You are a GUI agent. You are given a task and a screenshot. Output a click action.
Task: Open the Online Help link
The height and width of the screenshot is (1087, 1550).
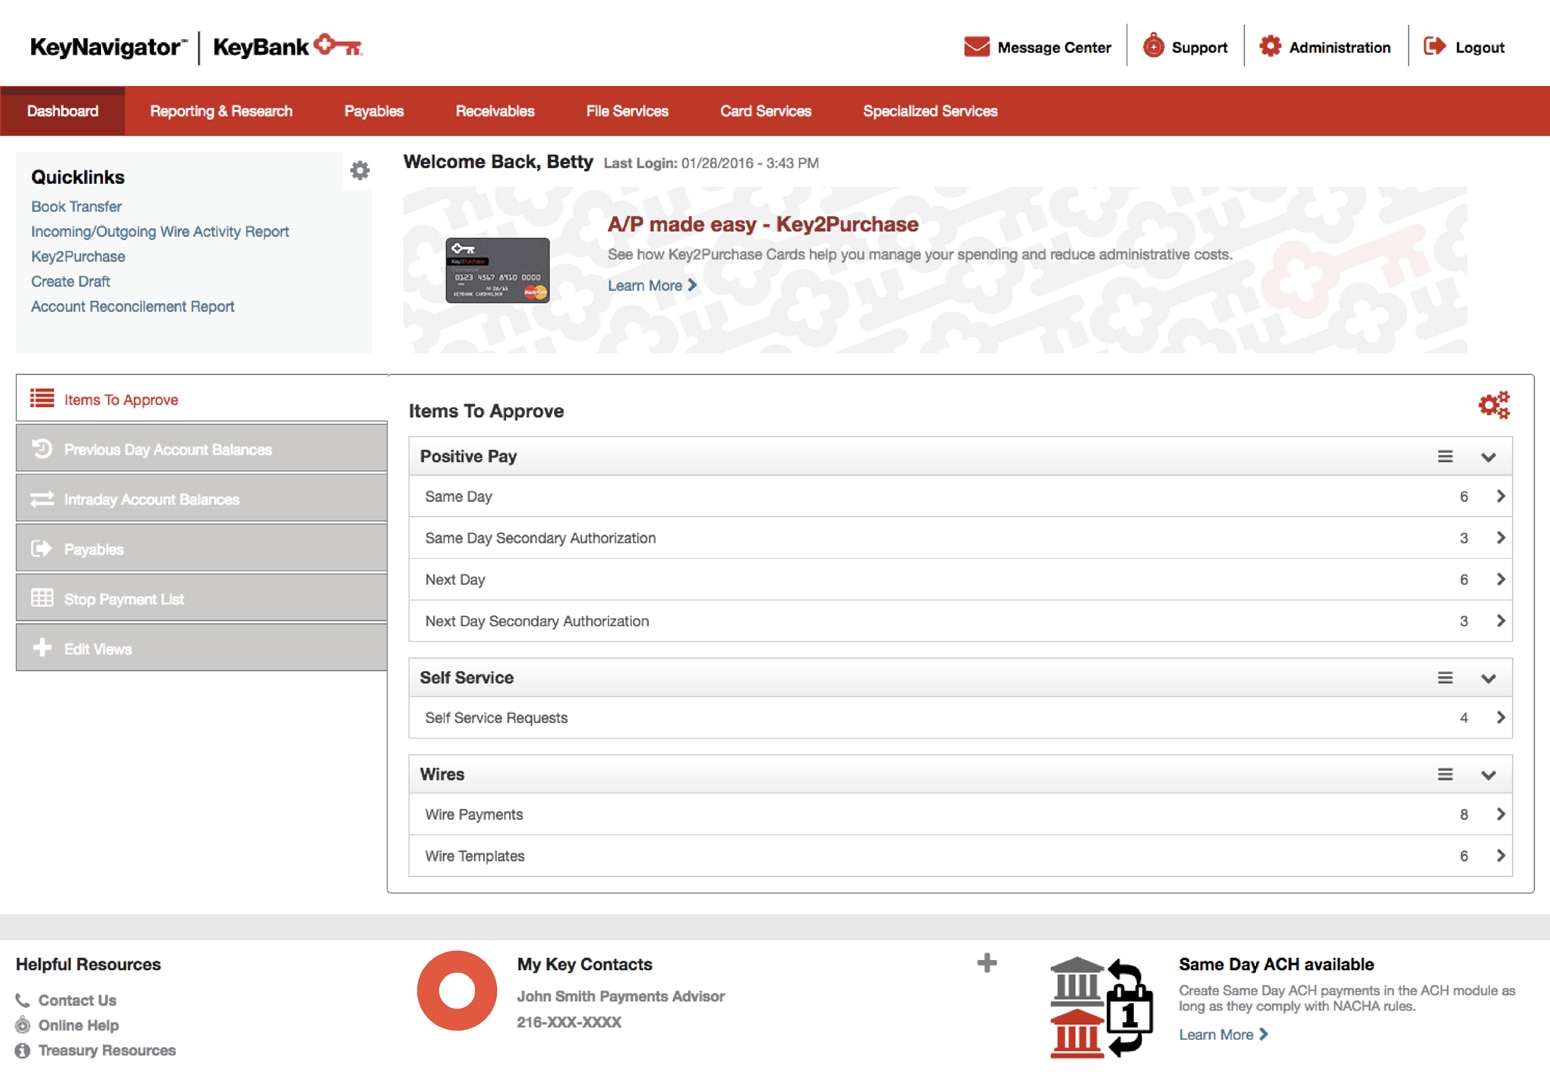click(x=78, y=1025)
